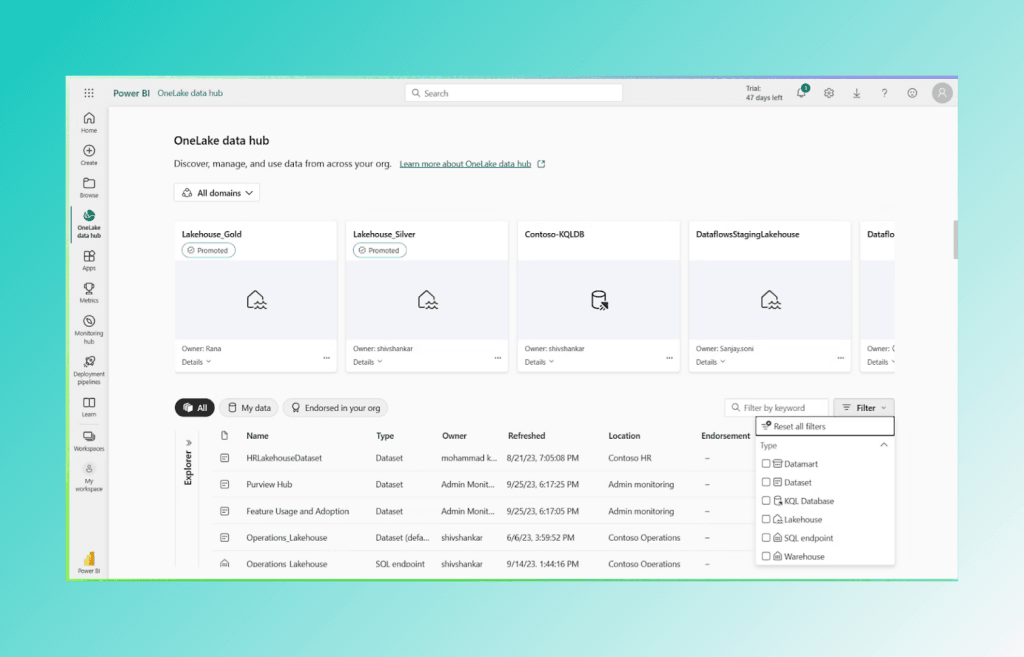Click the download icon in header
The image size is (1024, 657).
(x=856, y=93)
